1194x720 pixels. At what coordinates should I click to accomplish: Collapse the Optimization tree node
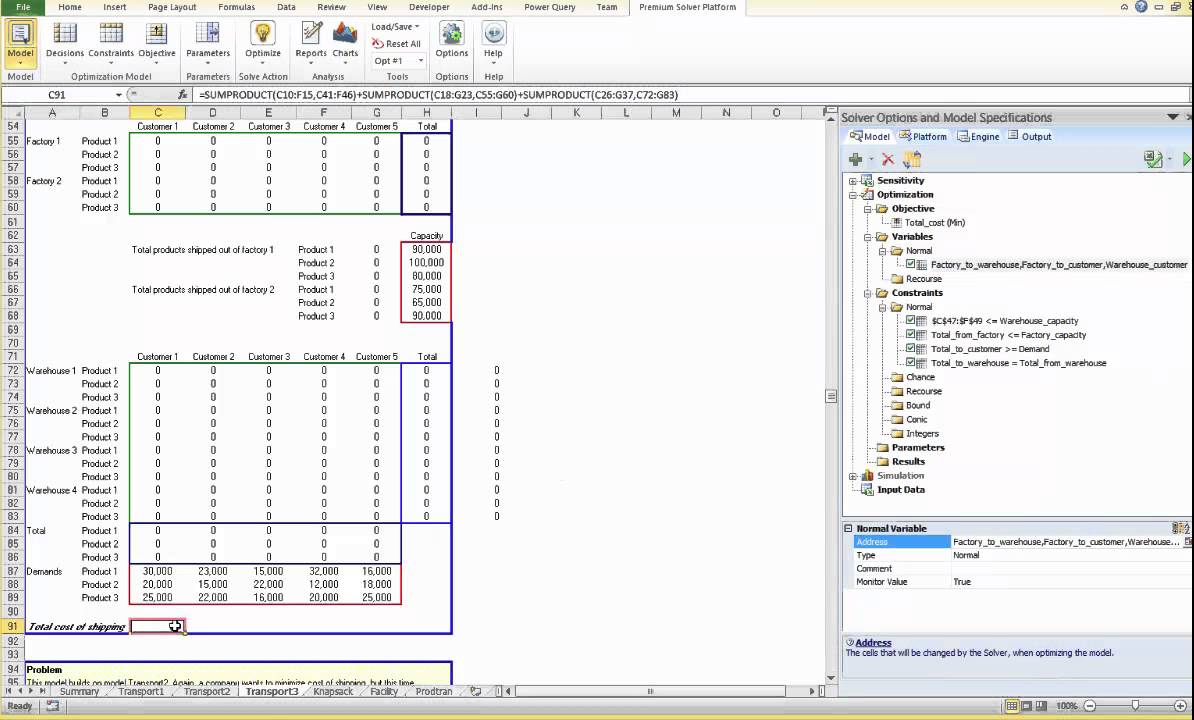tap(853, 195)
